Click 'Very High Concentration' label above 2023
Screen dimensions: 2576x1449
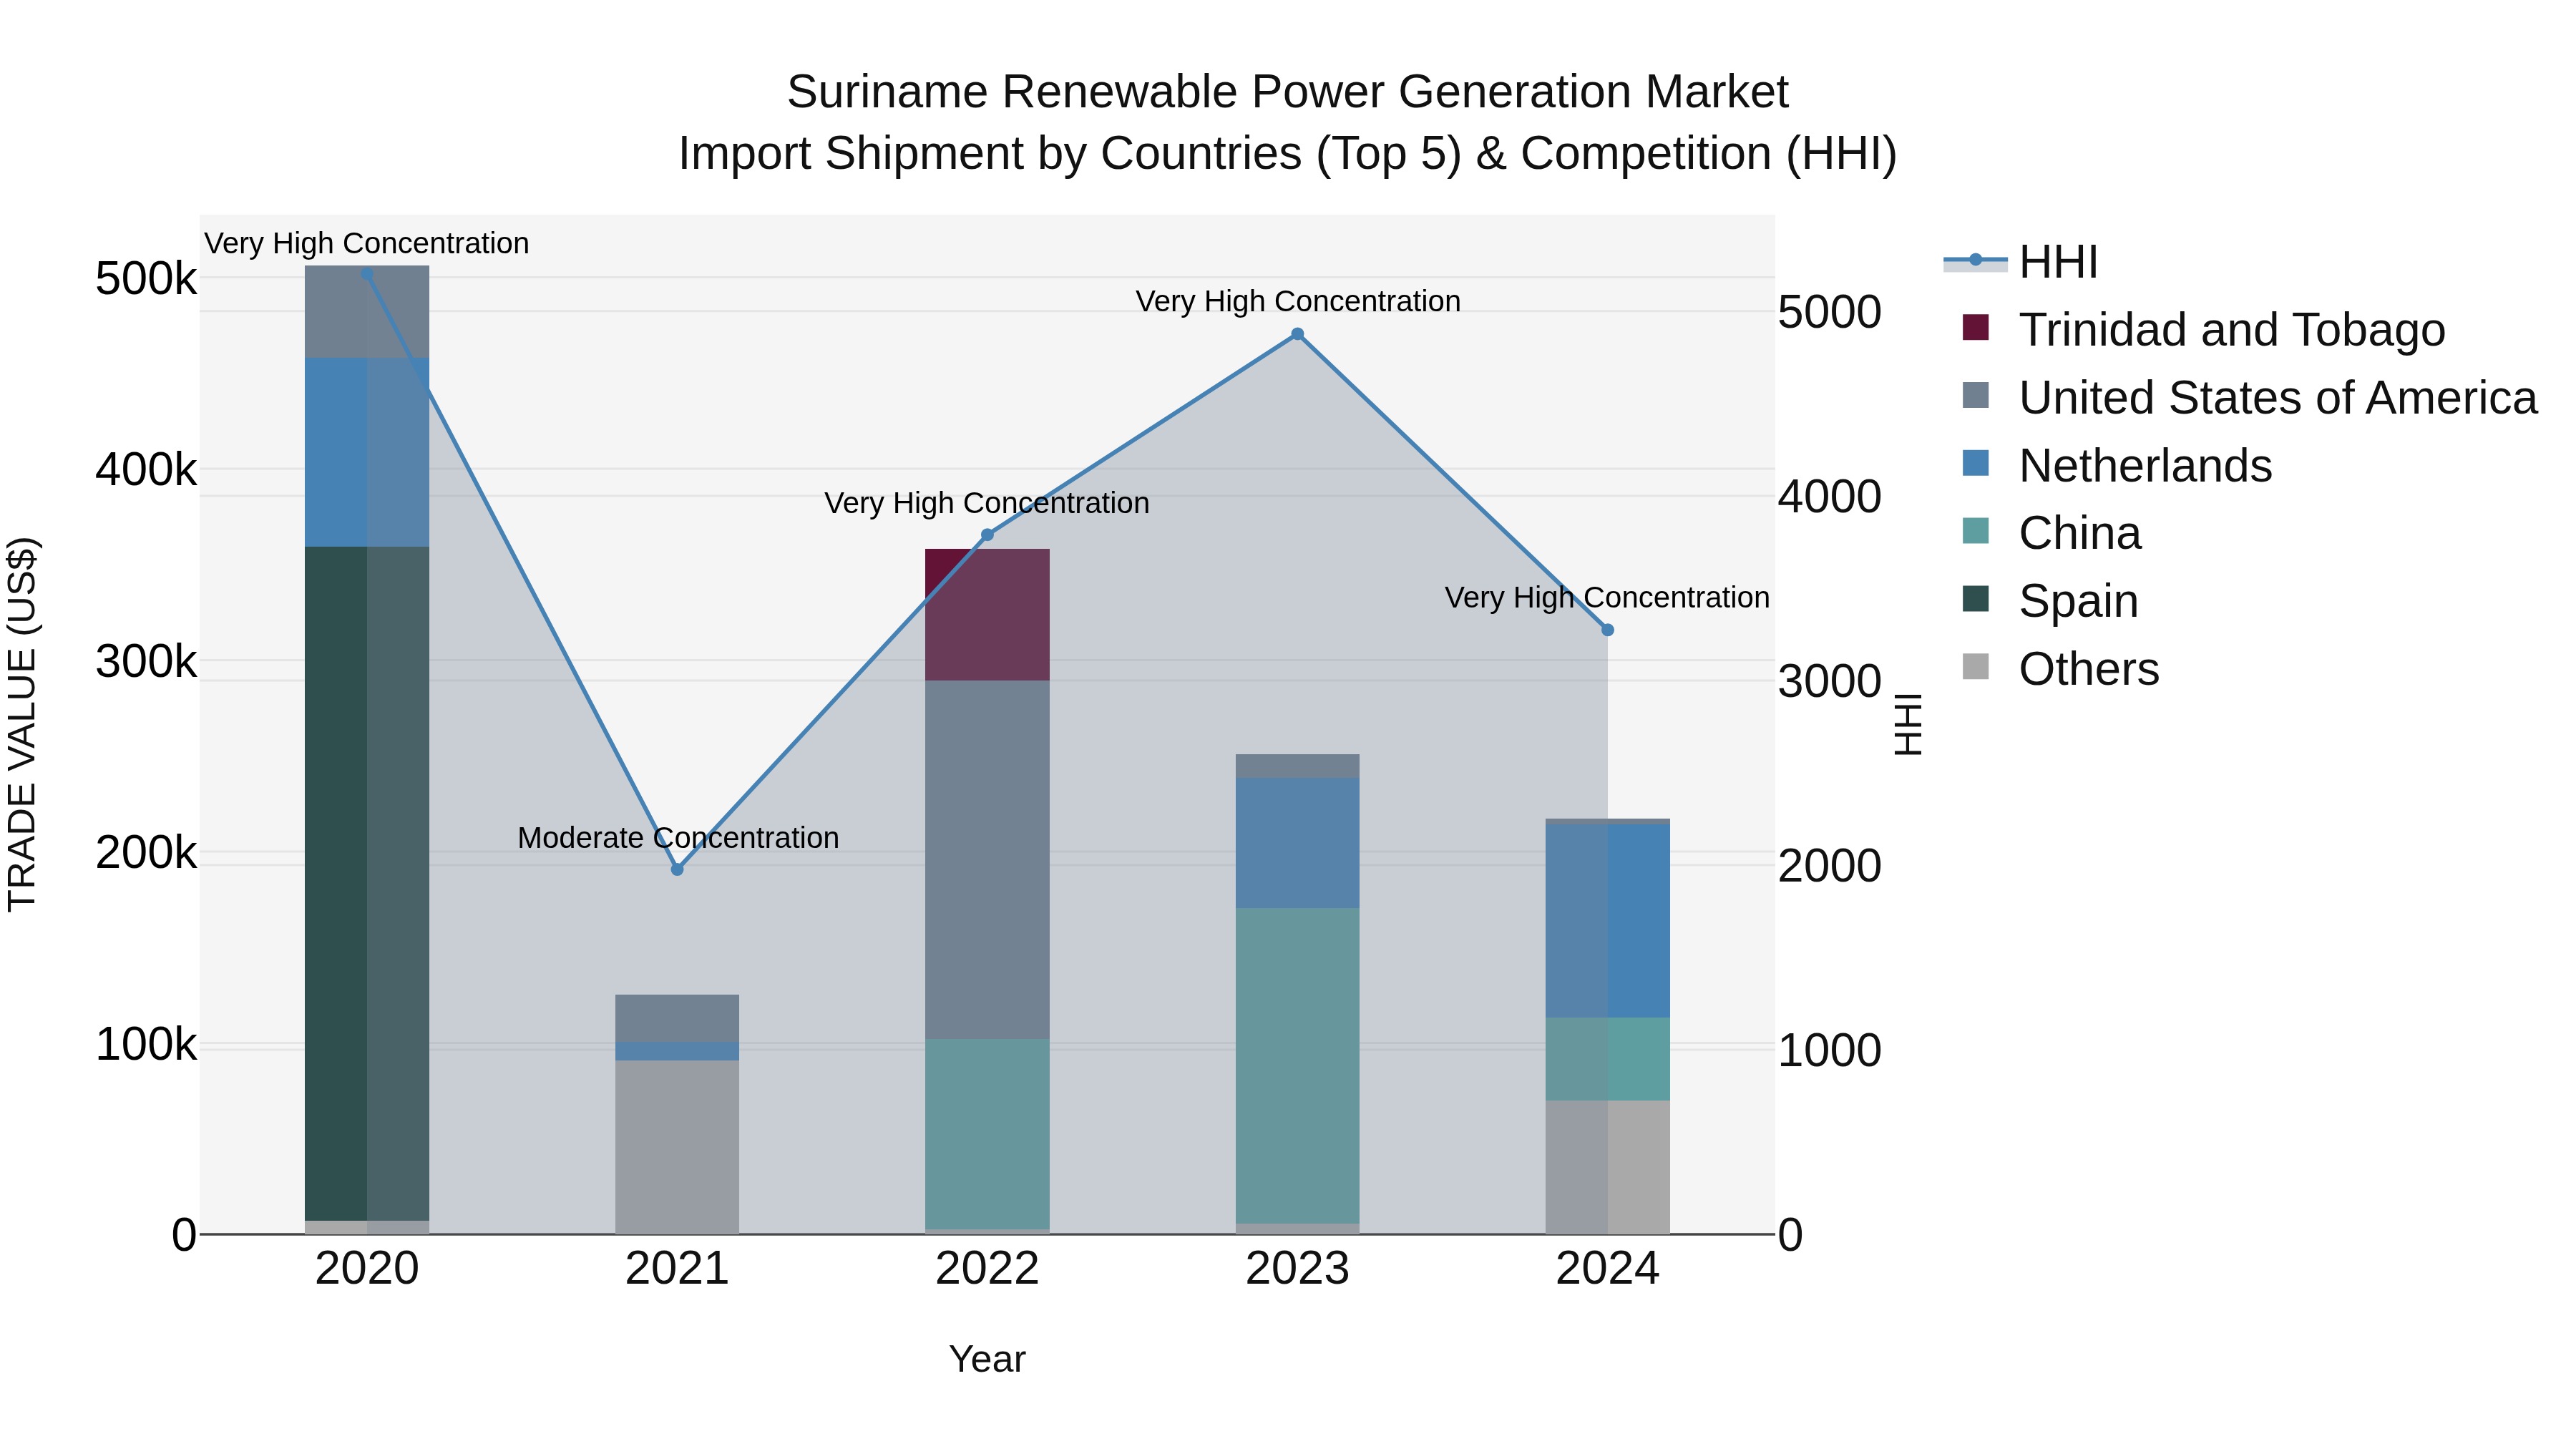click(x=1298, y=301)
